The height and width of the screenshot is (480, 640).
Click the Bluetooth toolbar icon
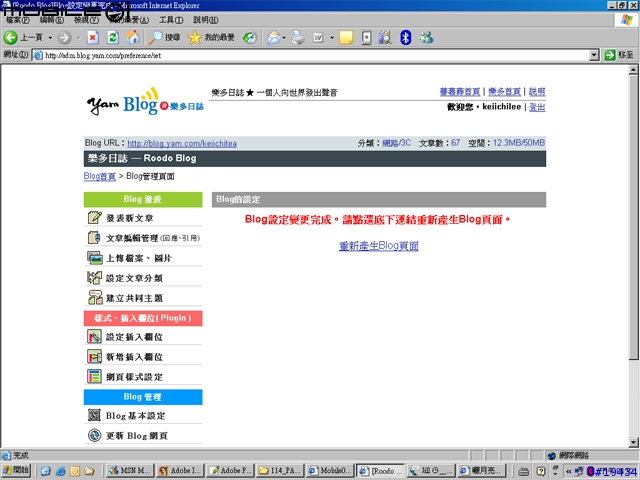click(405, 38)
